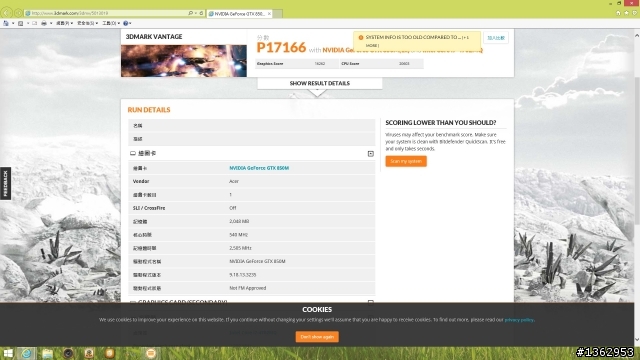The width and height of the screenshot is (640, 360).
Task: Click the Read Mail icon in command bar
Action: [x=34, y=23]
